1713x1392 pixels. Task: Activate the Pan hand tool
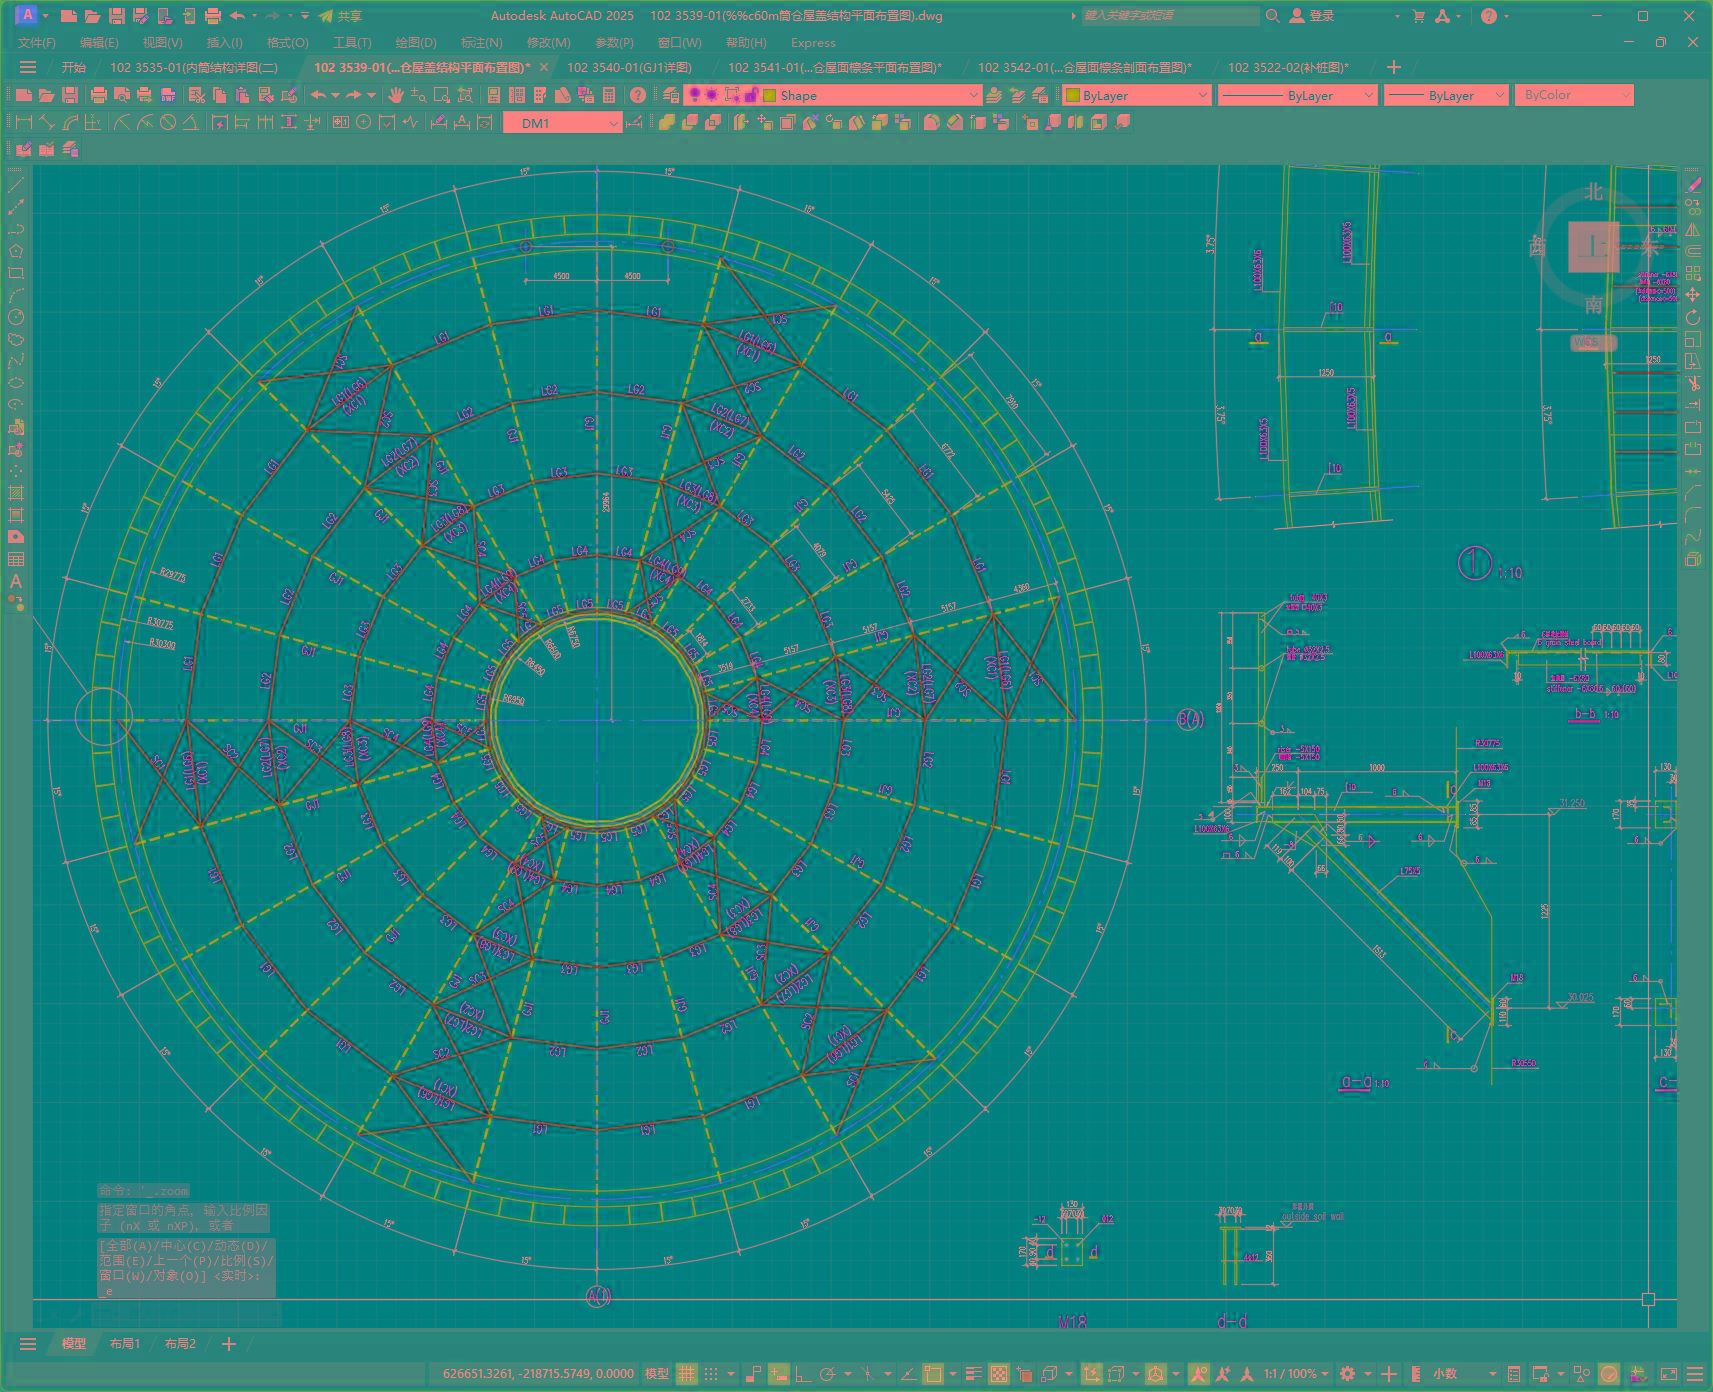[396, 95]
